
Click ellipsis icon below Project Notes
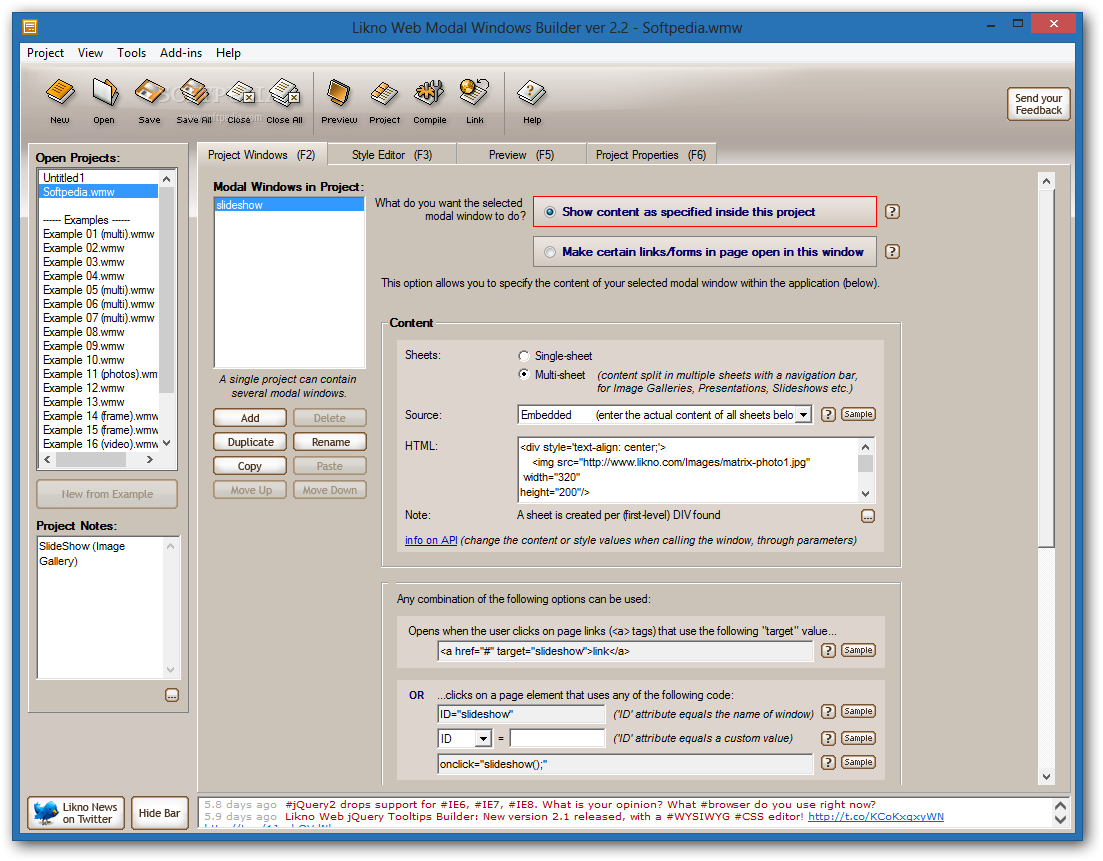click(x=172, y=695)
